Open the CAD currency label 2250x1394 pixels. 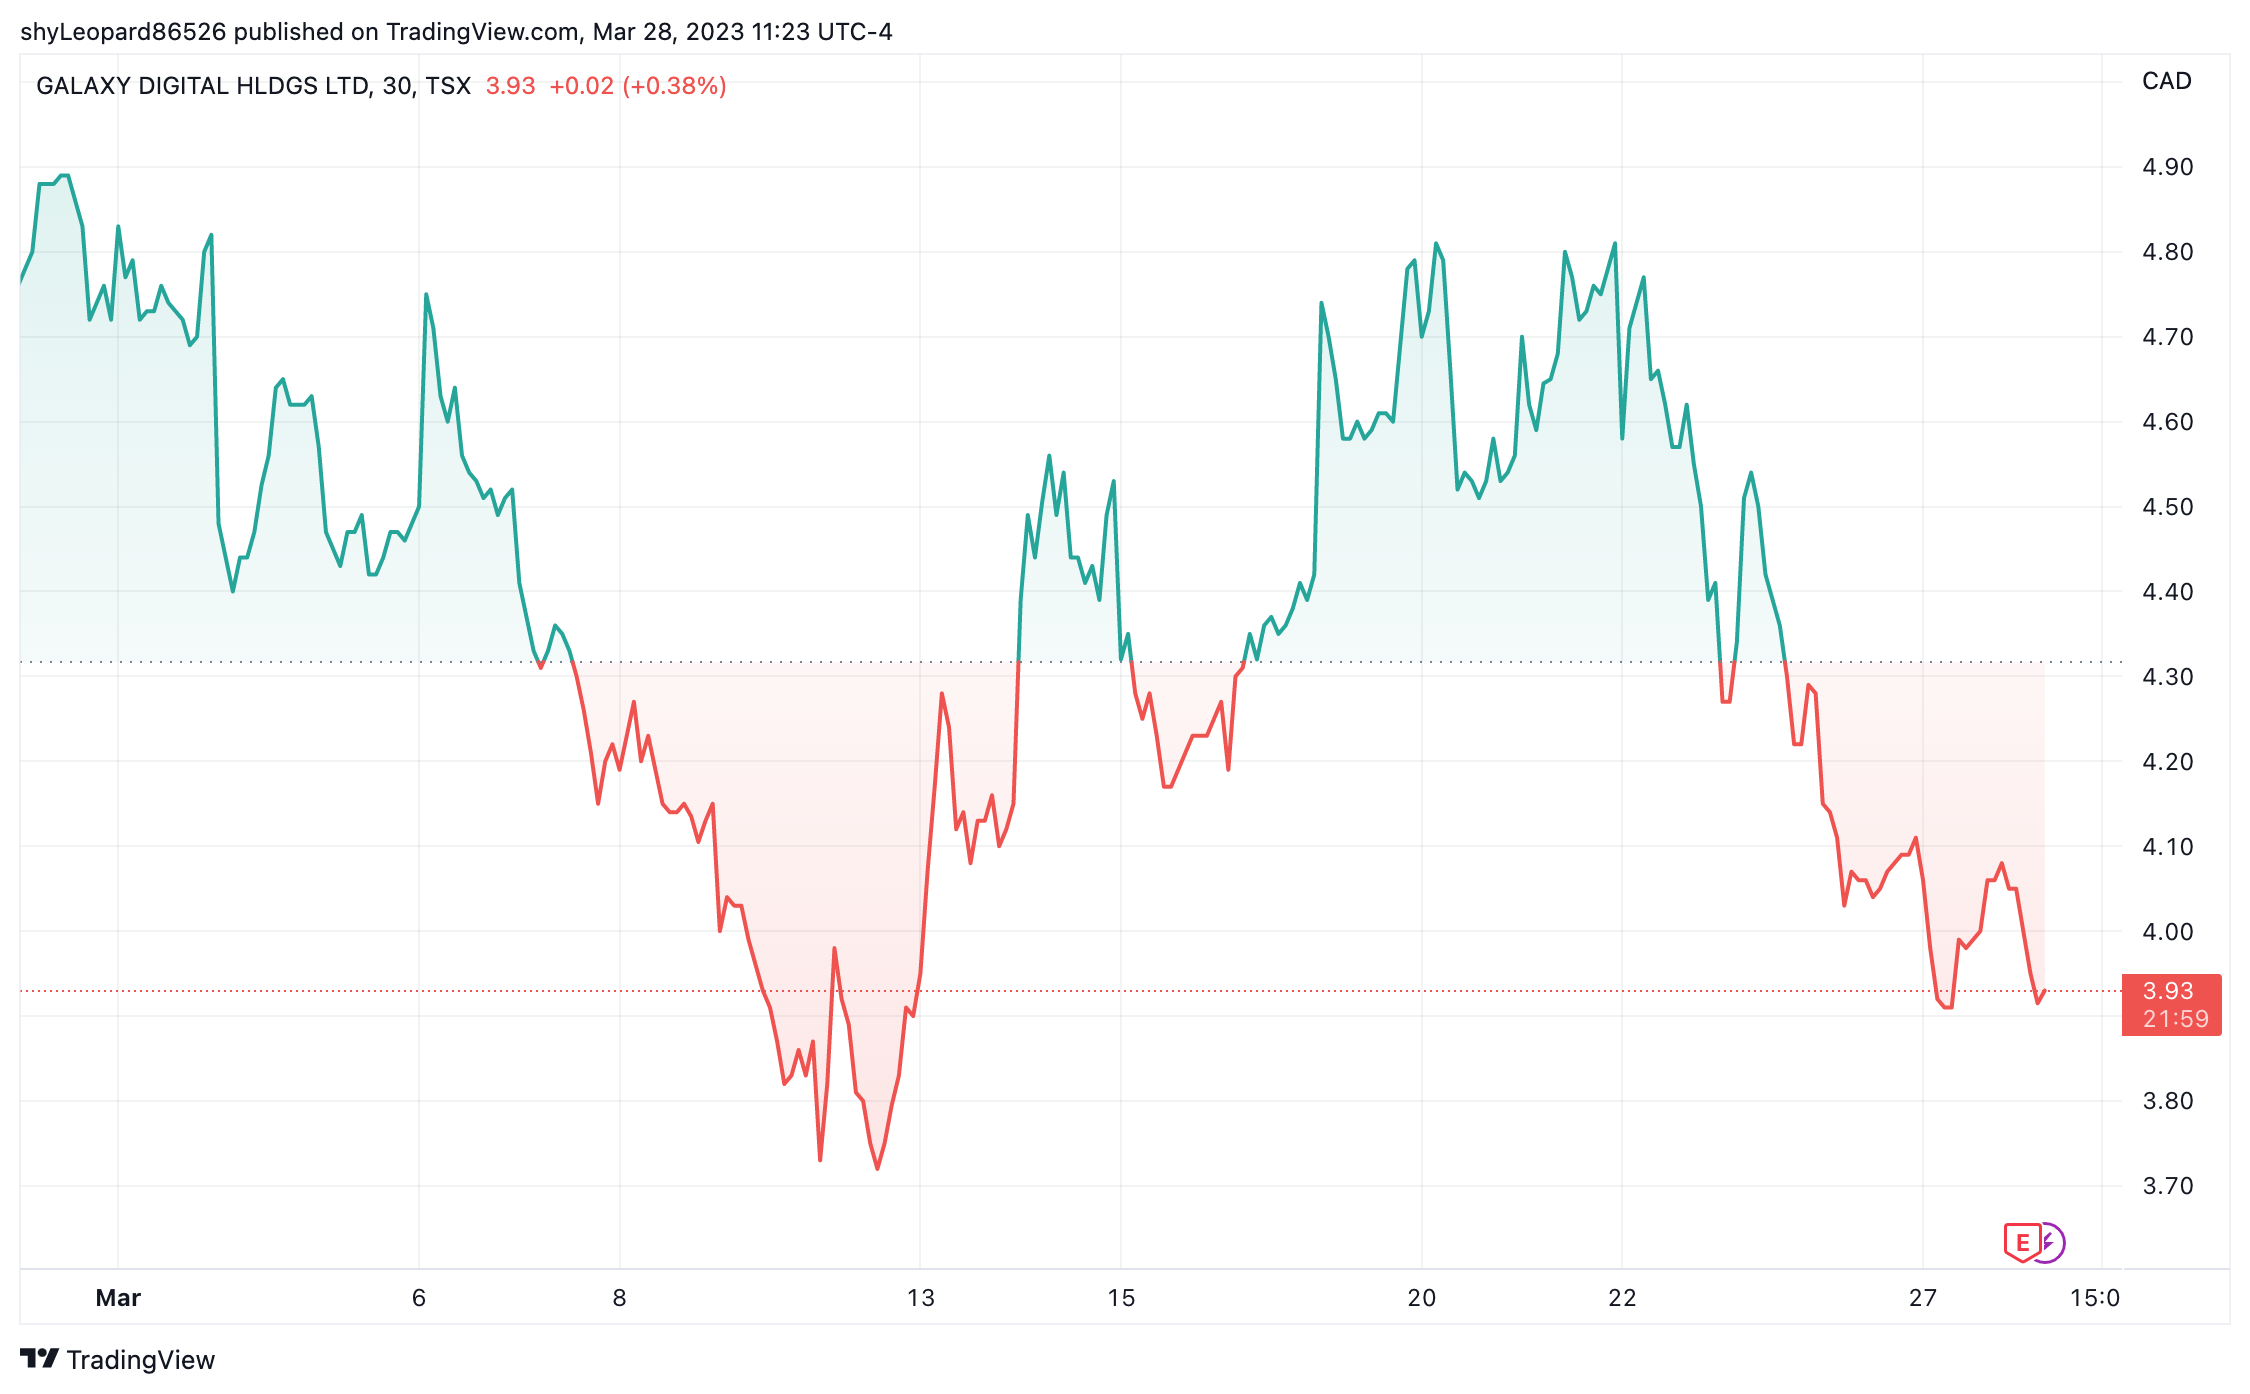coord(2166,81)
